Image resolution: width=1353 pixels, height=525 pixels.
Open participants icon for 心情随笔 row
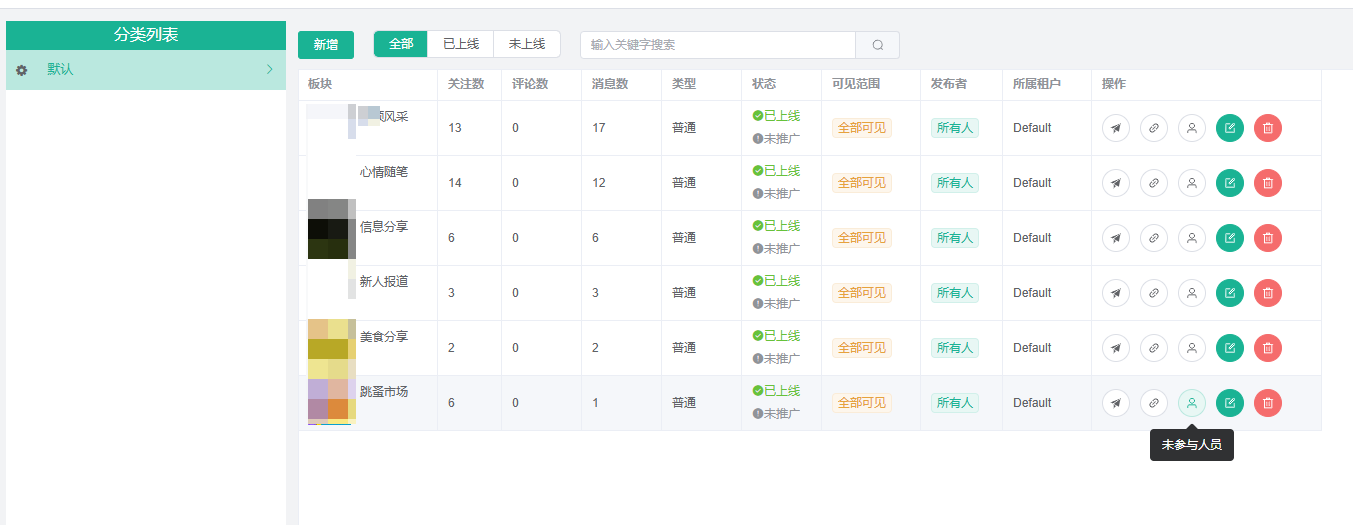click(x=1192, y=183)
